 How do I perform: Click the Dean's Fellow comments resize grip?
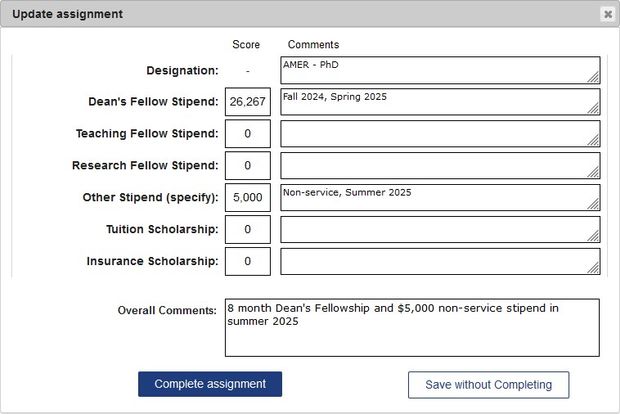(594, 109)
